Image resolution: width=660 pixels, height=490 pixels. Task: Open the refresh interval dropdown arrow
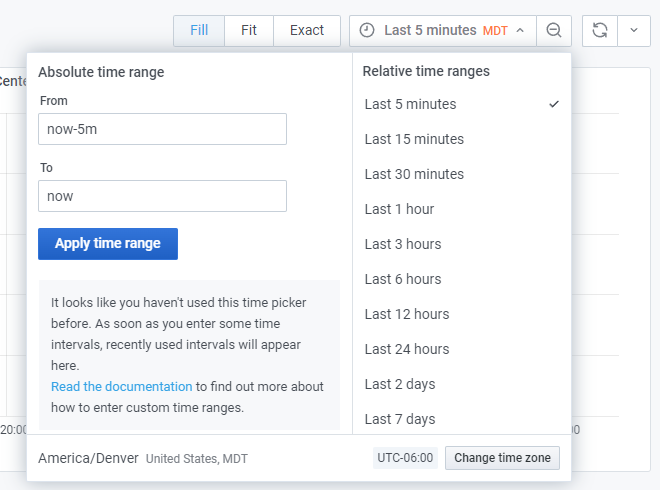click(634, 31)
